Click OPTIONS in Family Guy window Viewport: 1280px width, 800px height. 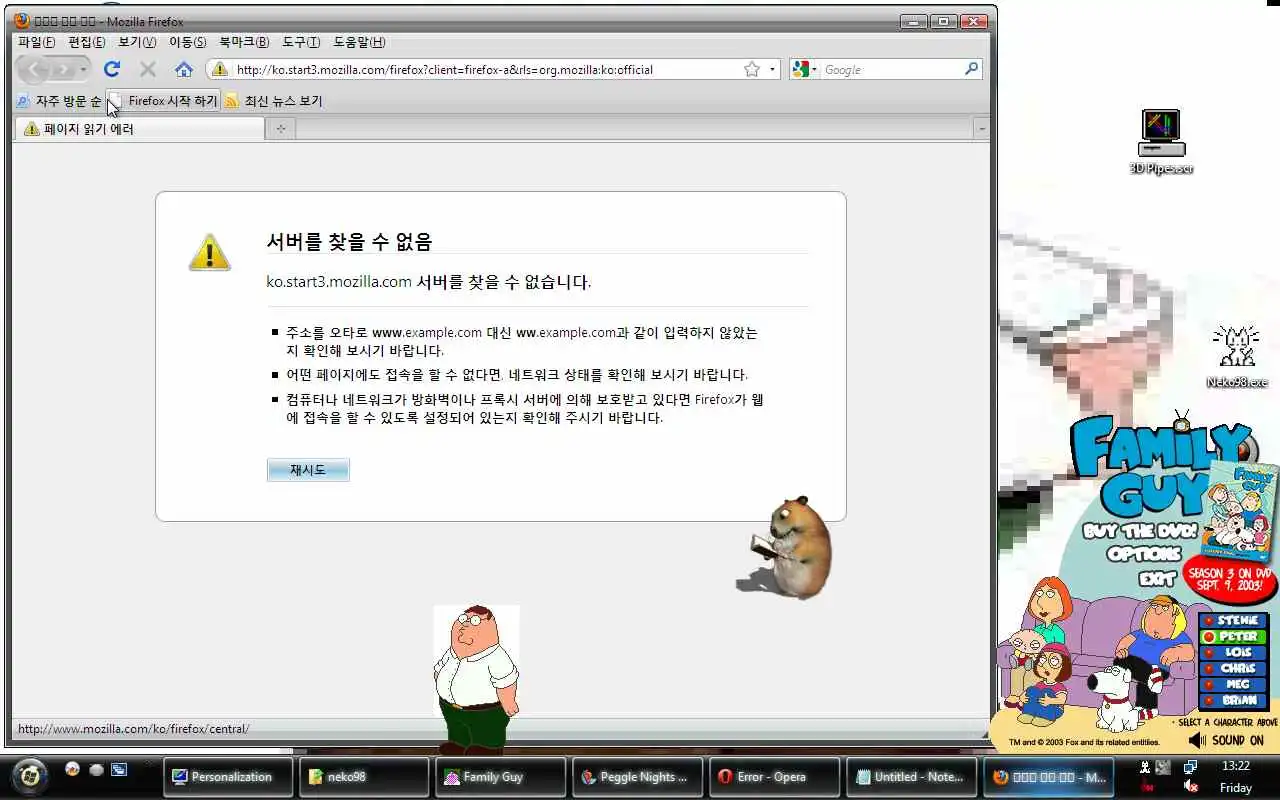(x=1144, y=553)
